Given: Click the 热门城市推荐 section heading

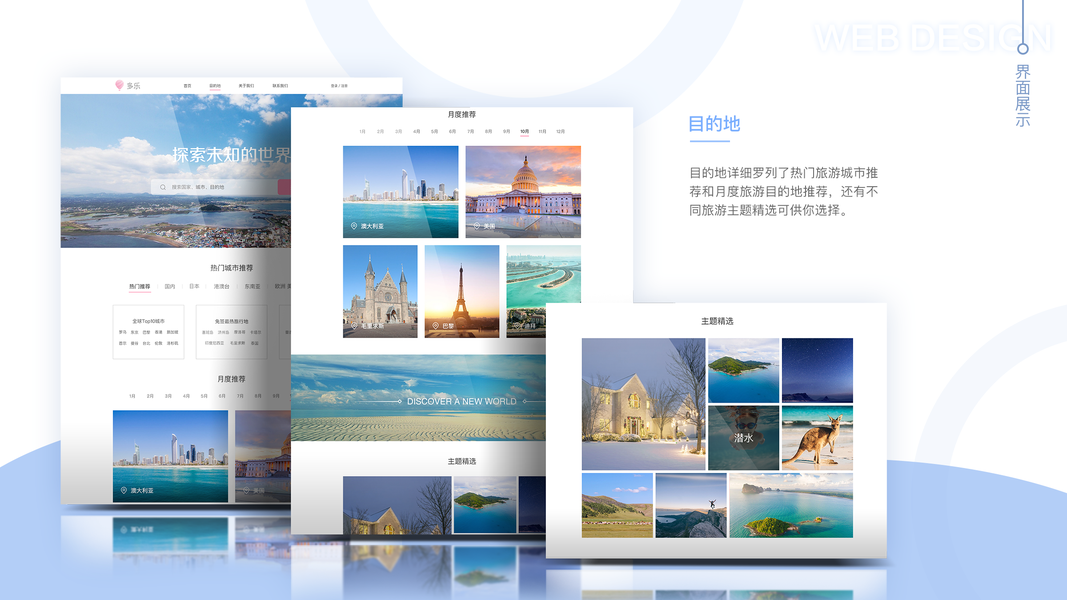Looking at the screenshot, I should click(231, 268).
